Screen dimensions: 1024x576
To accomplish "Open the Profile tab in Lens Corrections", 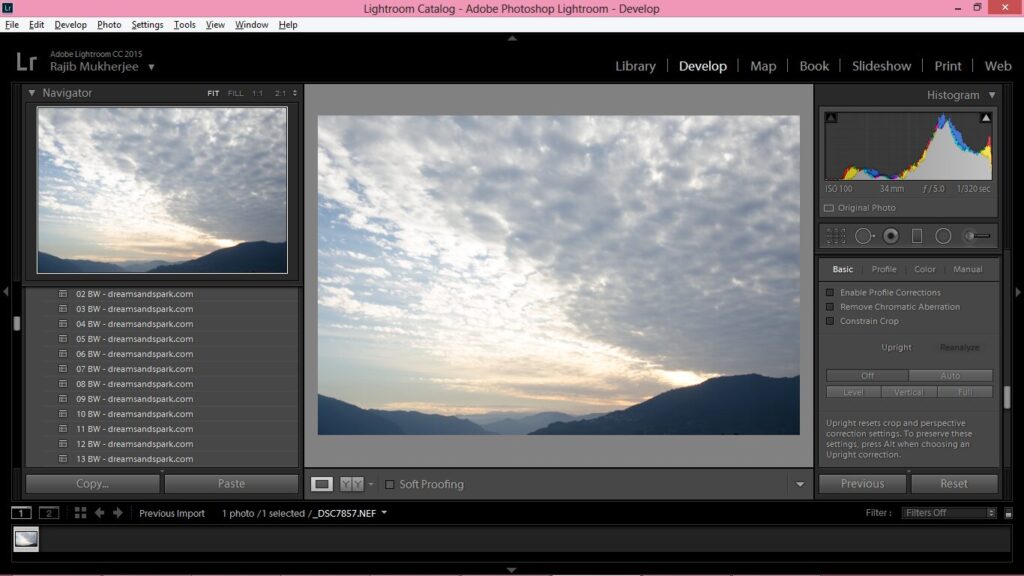I will [884, 269].
